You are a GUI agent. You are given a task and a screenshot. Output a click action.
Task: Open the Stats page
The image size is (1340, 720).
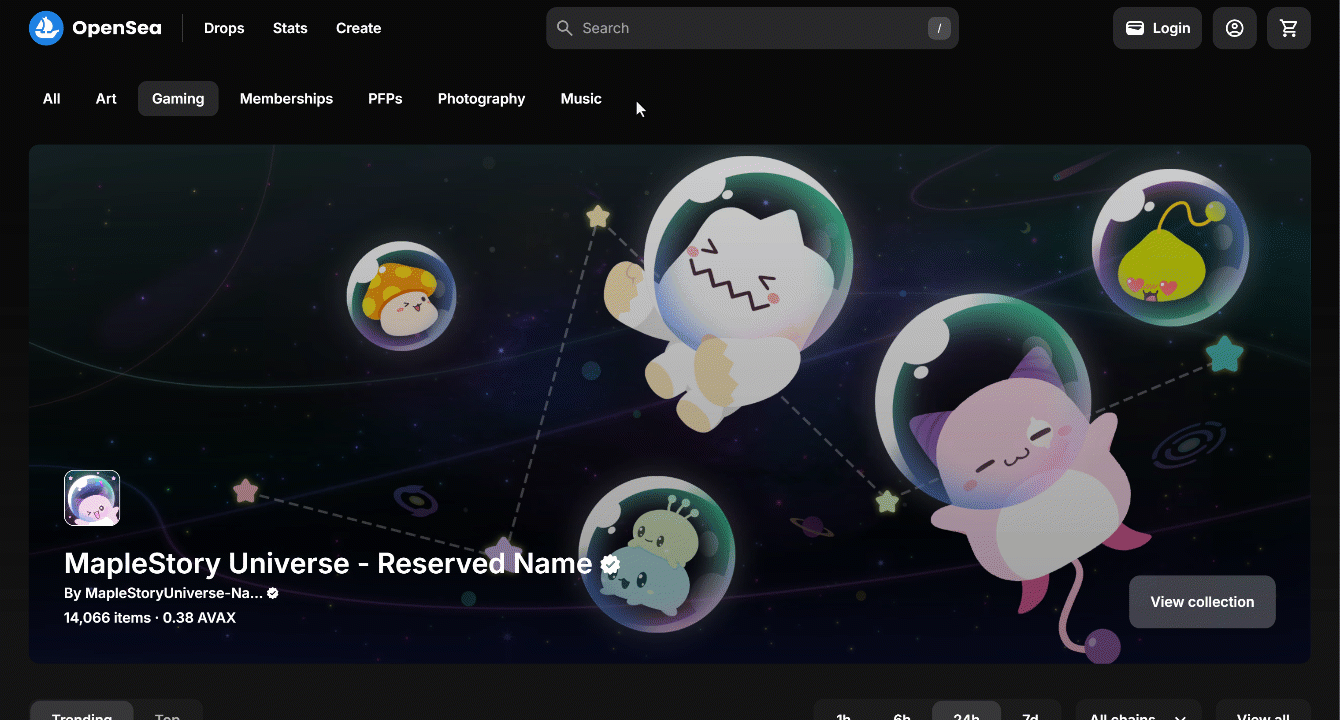tap(290, 28)
